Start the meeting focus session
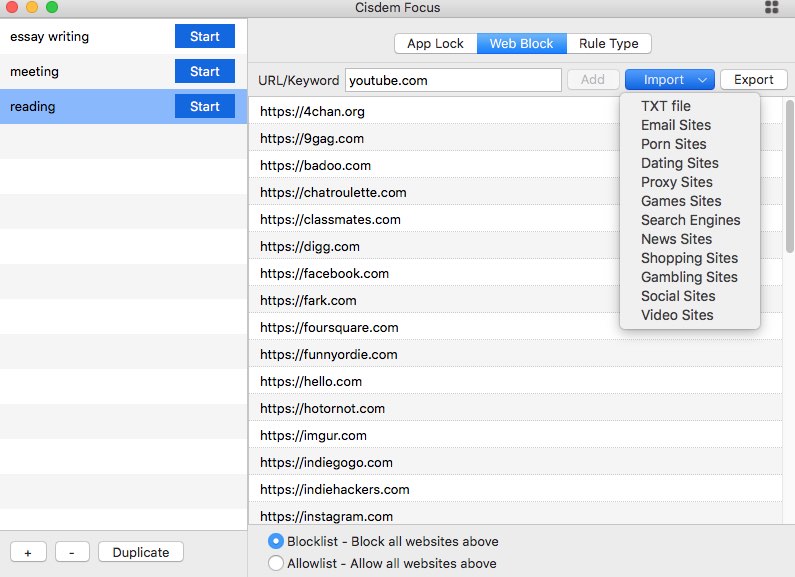The image size is (795, 577). click(205, 71)
